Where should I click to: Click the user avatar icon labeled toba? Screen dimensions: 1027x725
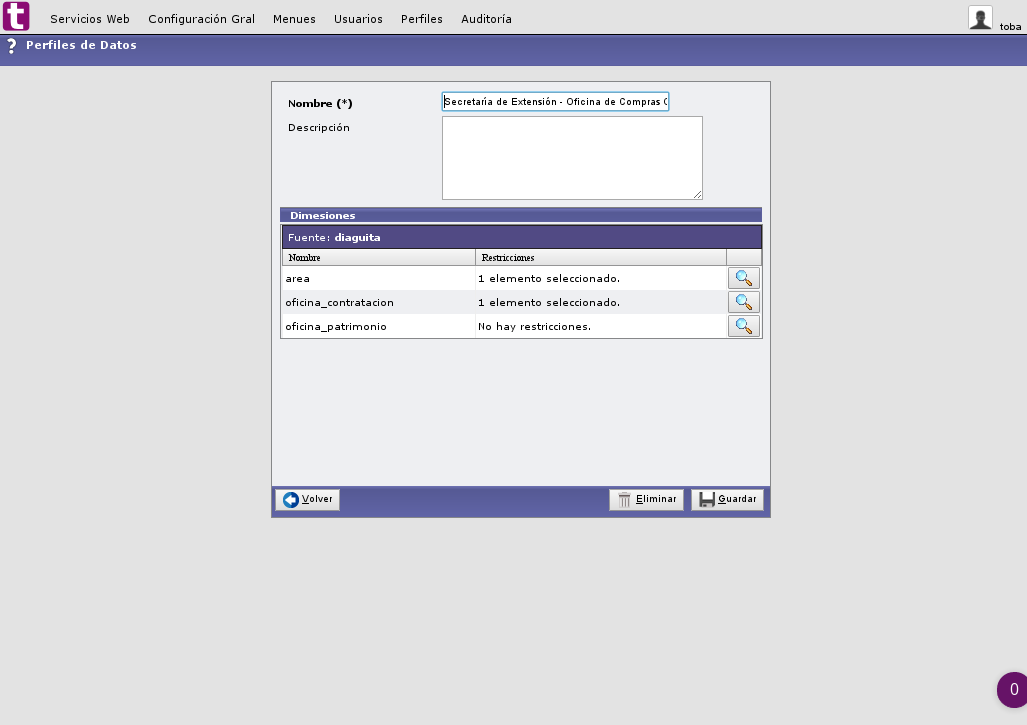click(x=981, y=17)
